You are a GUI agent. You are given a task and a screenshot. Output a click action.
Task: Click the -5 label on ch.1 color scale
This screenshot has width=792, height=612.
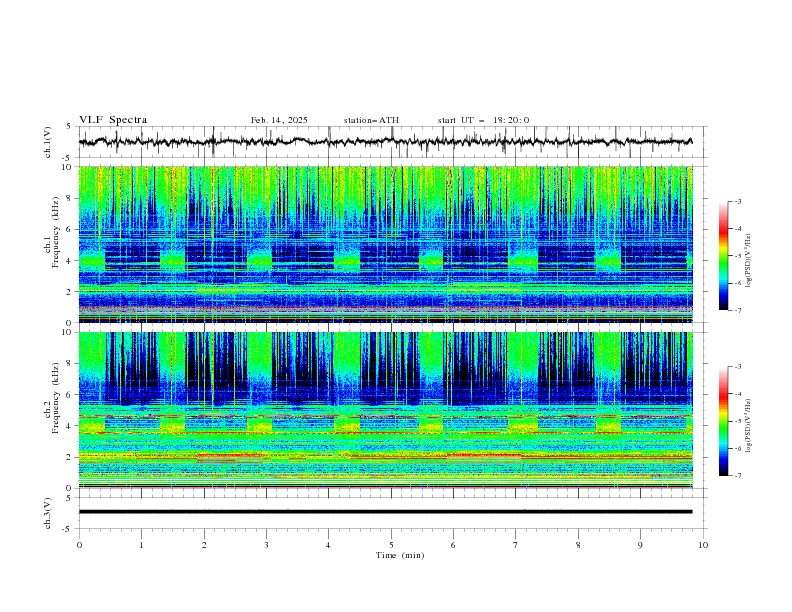[x=738, y=256]
